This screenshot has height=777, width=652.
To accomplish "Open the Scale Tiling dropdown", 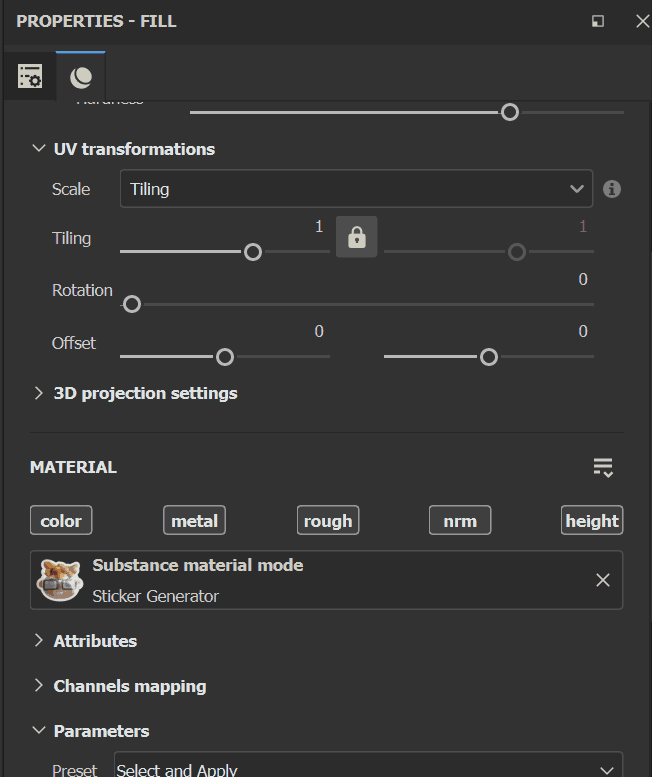I will coord(356,189).
